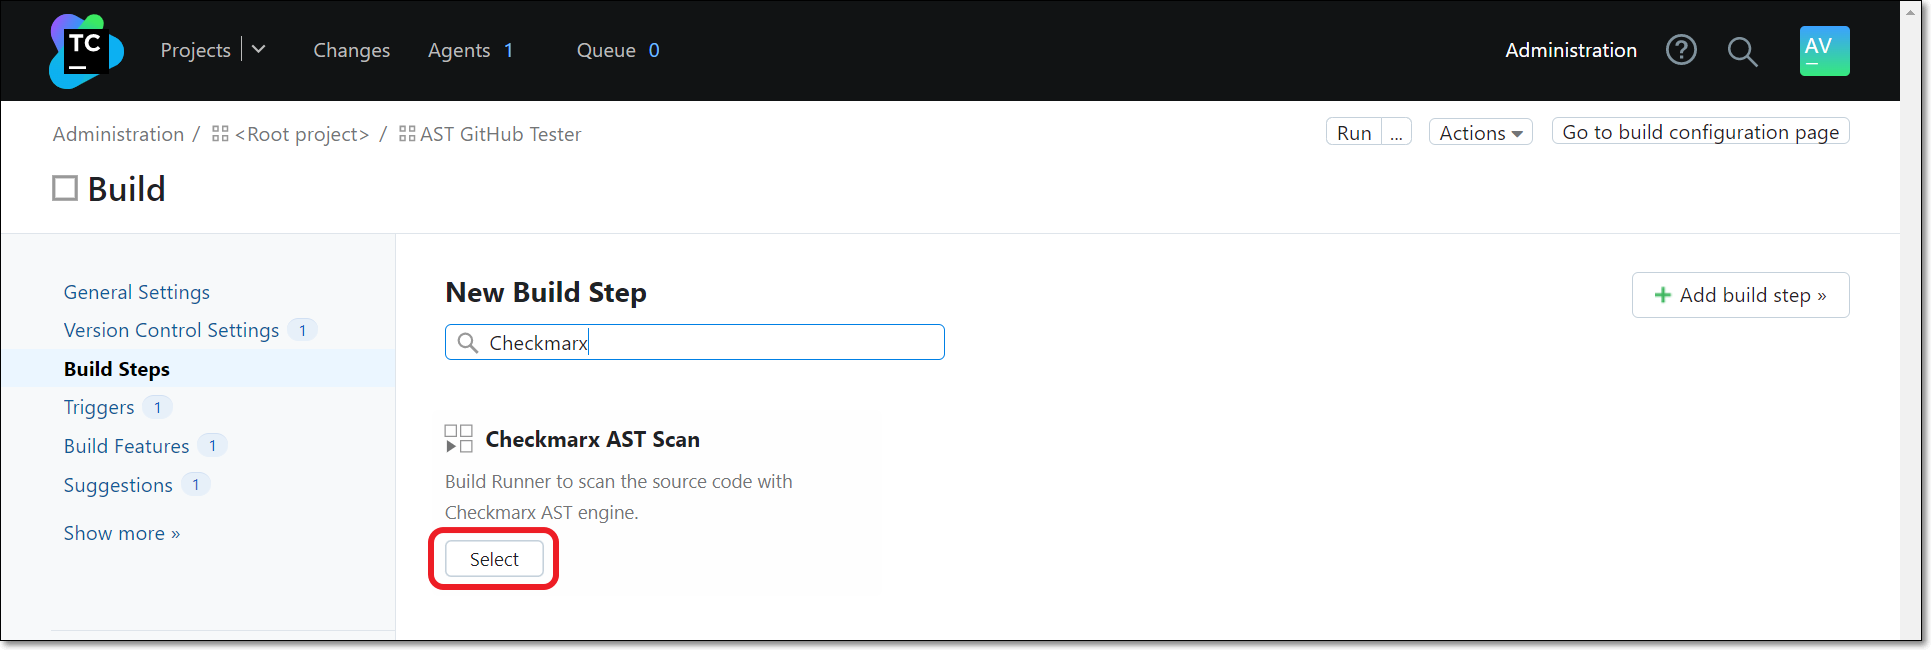Click the Suggestions count badge

(195, 485)
